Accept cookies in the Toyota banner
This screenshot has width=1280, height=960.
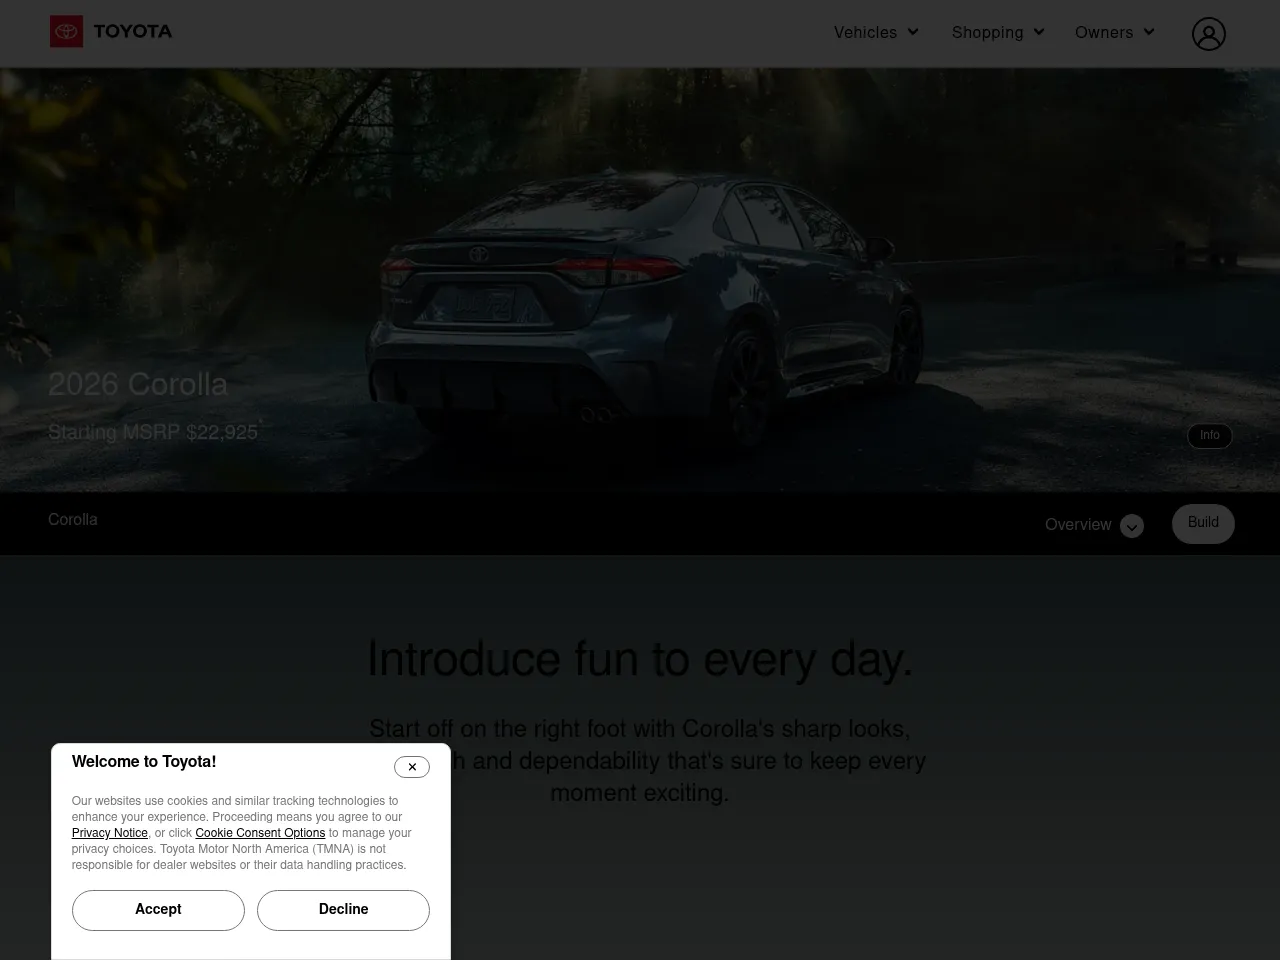tap(158, 910)
